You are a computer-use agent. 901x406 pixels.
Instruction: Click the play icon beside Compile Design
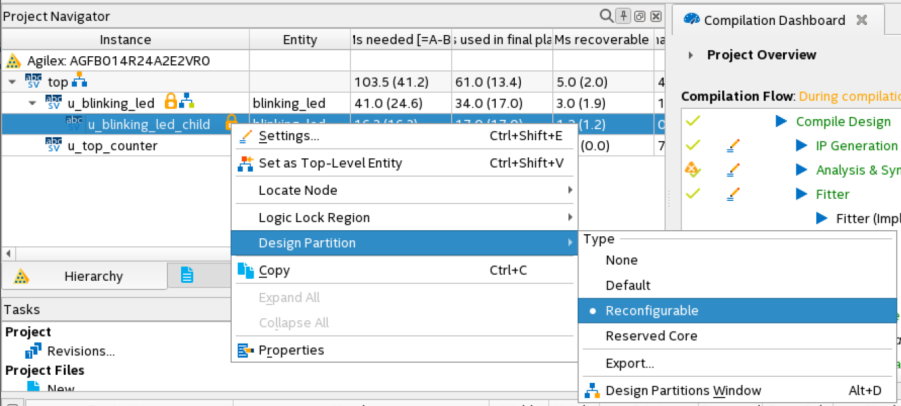pos(782,122)
